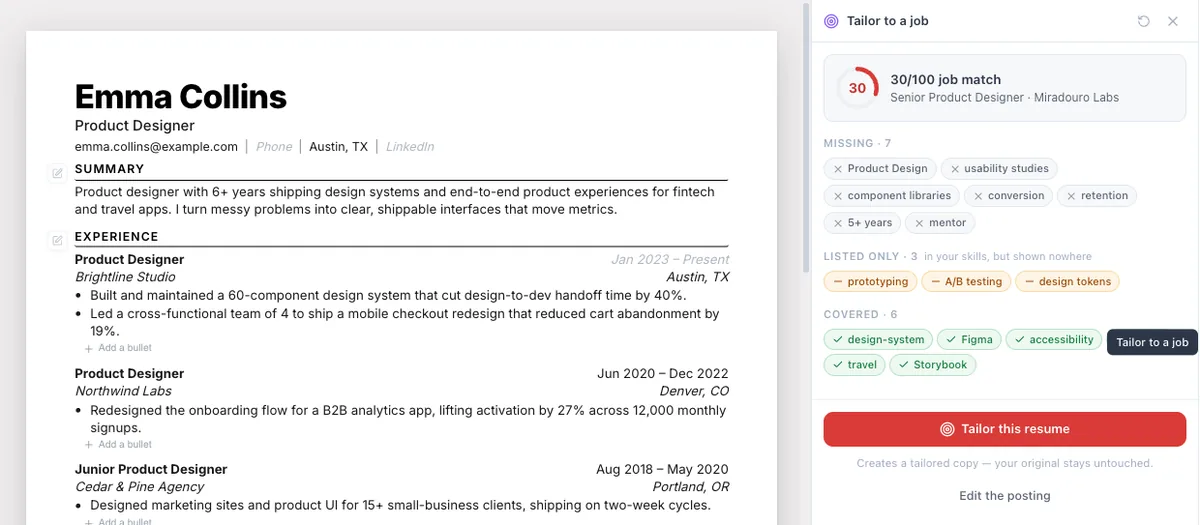Click the Portland, OR location text
The height and width of the screenshot is (525, 1200).
pos(691,487)
